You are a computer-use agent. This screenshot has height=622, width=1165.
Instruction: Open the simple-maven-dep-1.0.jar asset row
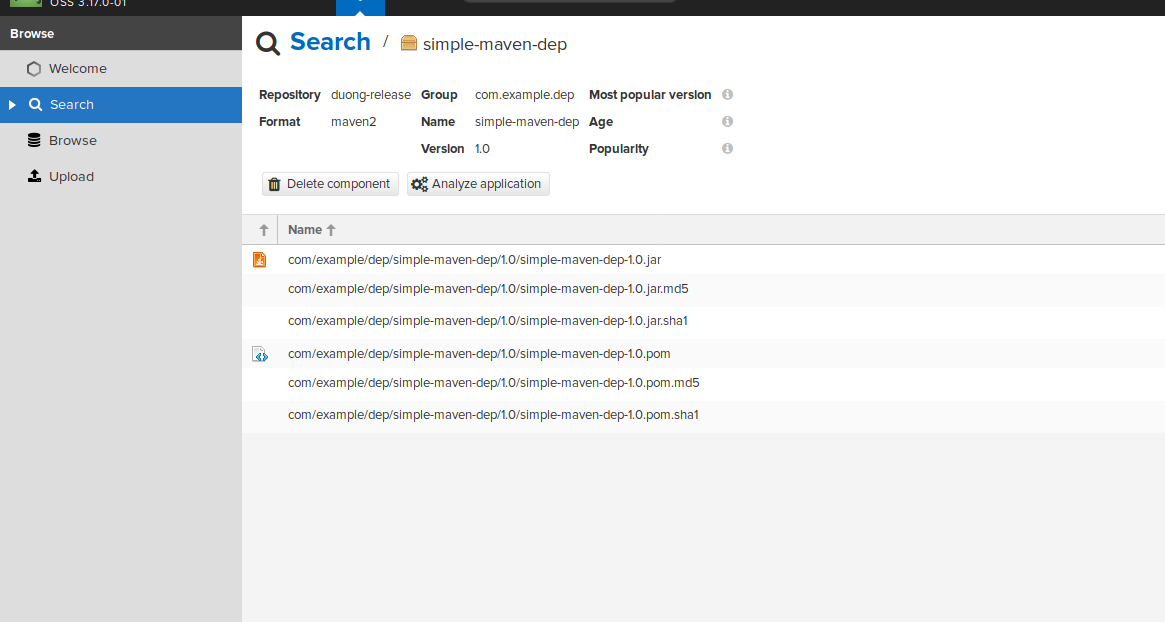pyautogui.click(x=704, y=259)
